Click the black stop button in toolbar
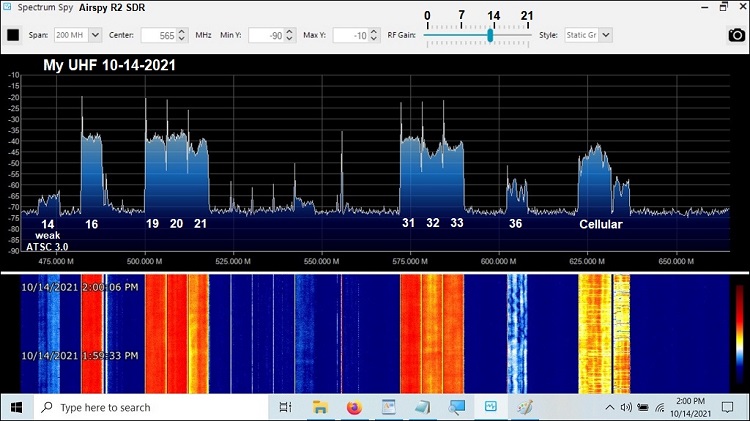This screenshot has width=750, height=421. coord(13,35)
